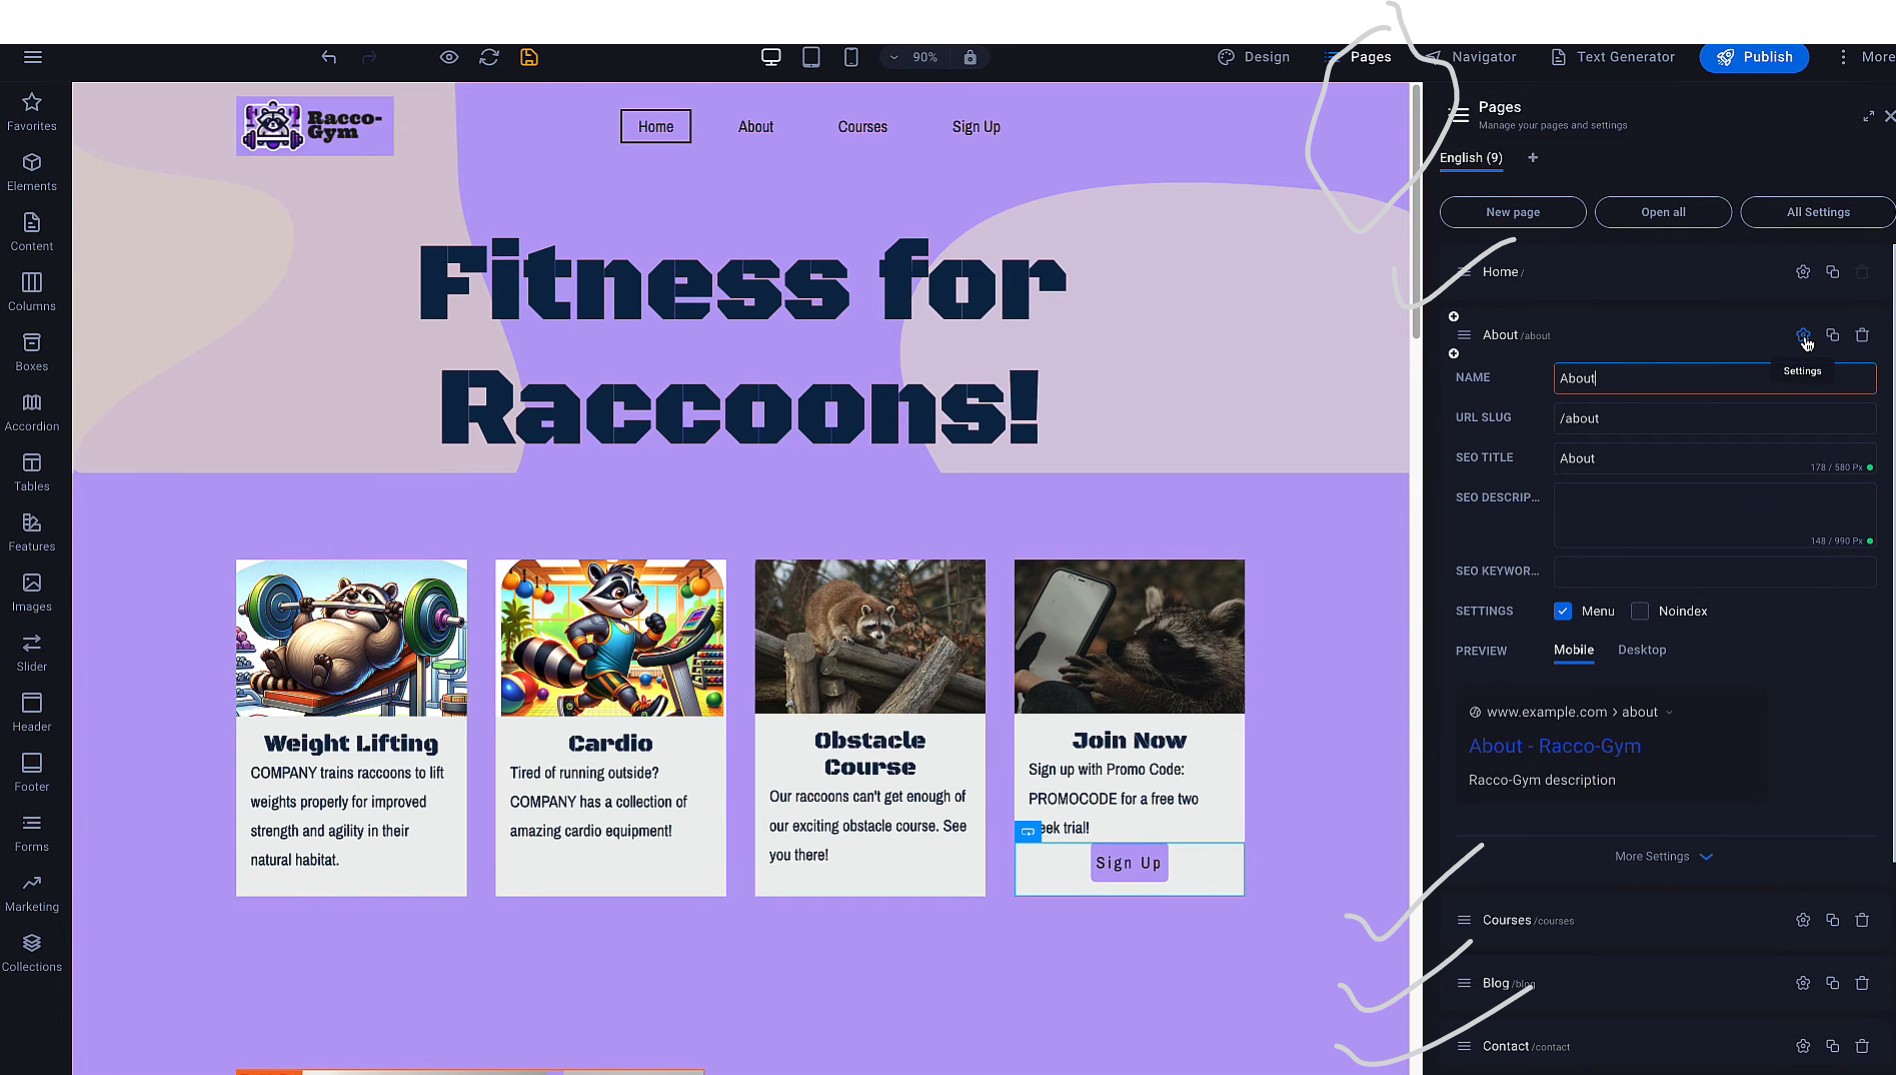Delete the Contact page

coord(1862,1046)
